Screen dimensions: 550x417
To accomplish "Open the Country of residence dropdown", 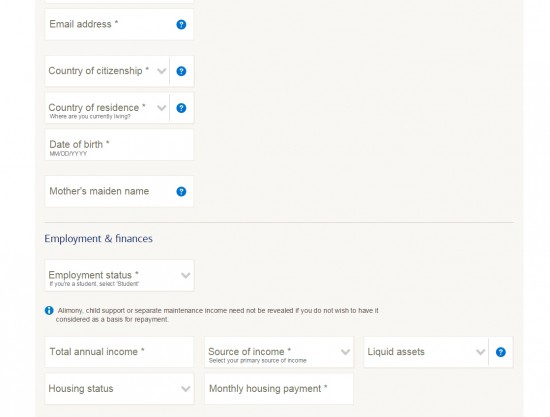I will pyautogui.click(x=107, y=108).
